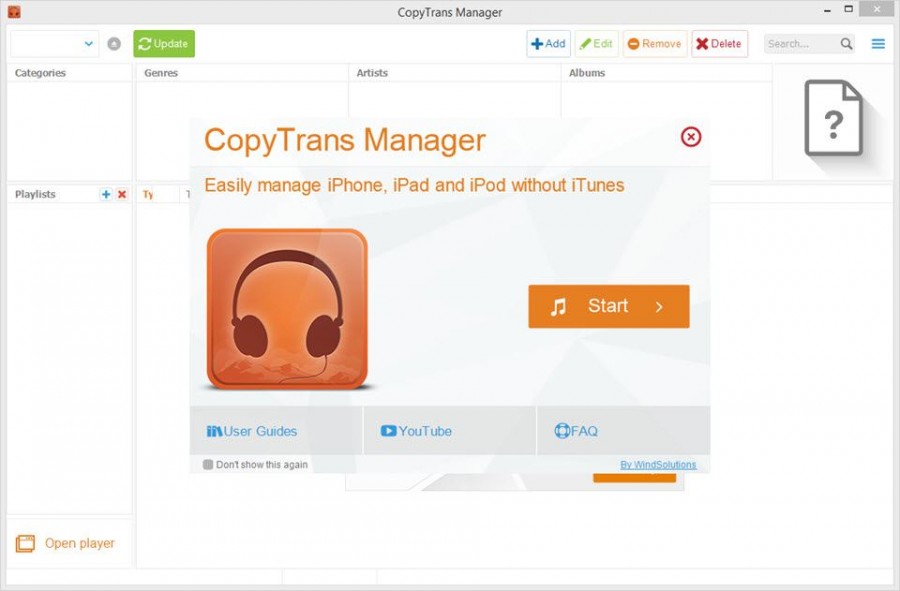Click the eject device icon
Viewport: 900px width, 591px height.
(x=114, y=44)
